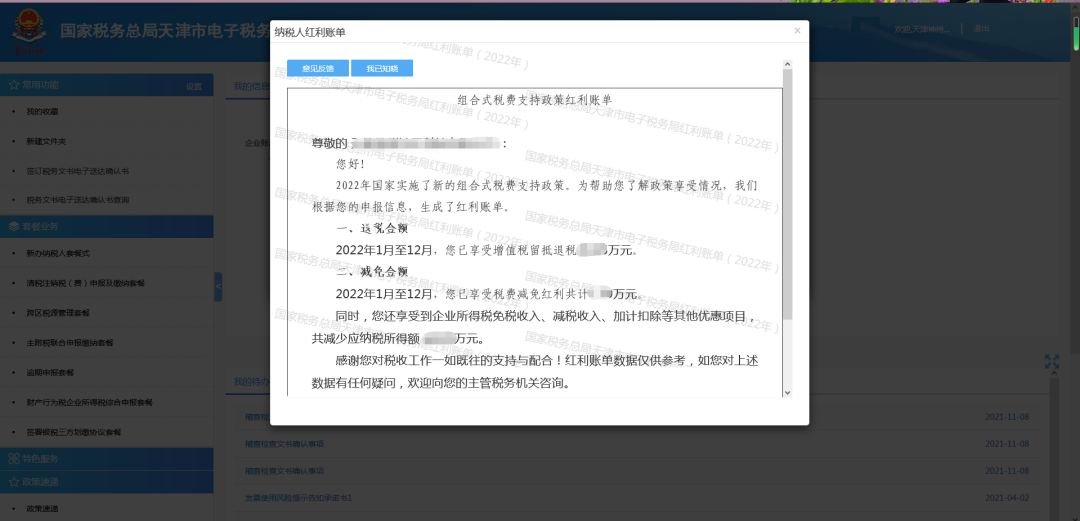Image resolution: width=1080 pixels, height=521 pixels.
Task: Click the dialog scrollbar up arrow
Action: pyautogui.click(x=787, y=66)
